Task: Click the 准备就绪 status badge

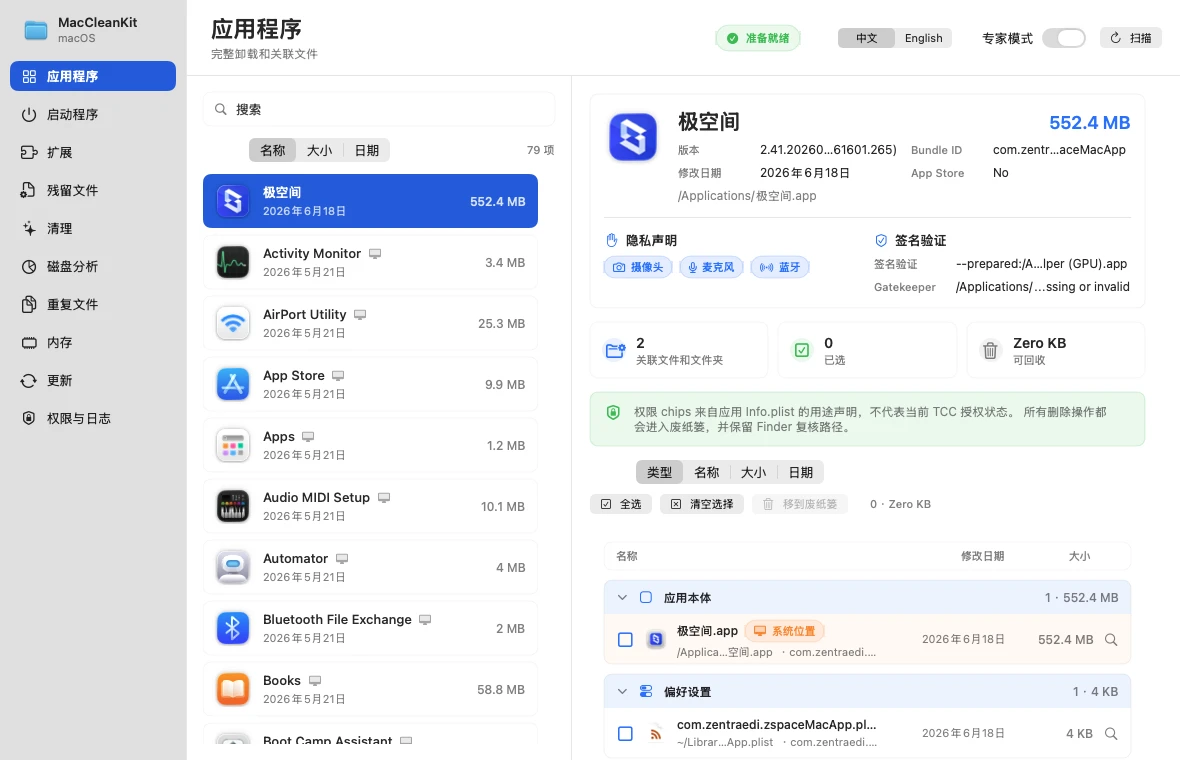Action: click(758, 38)
